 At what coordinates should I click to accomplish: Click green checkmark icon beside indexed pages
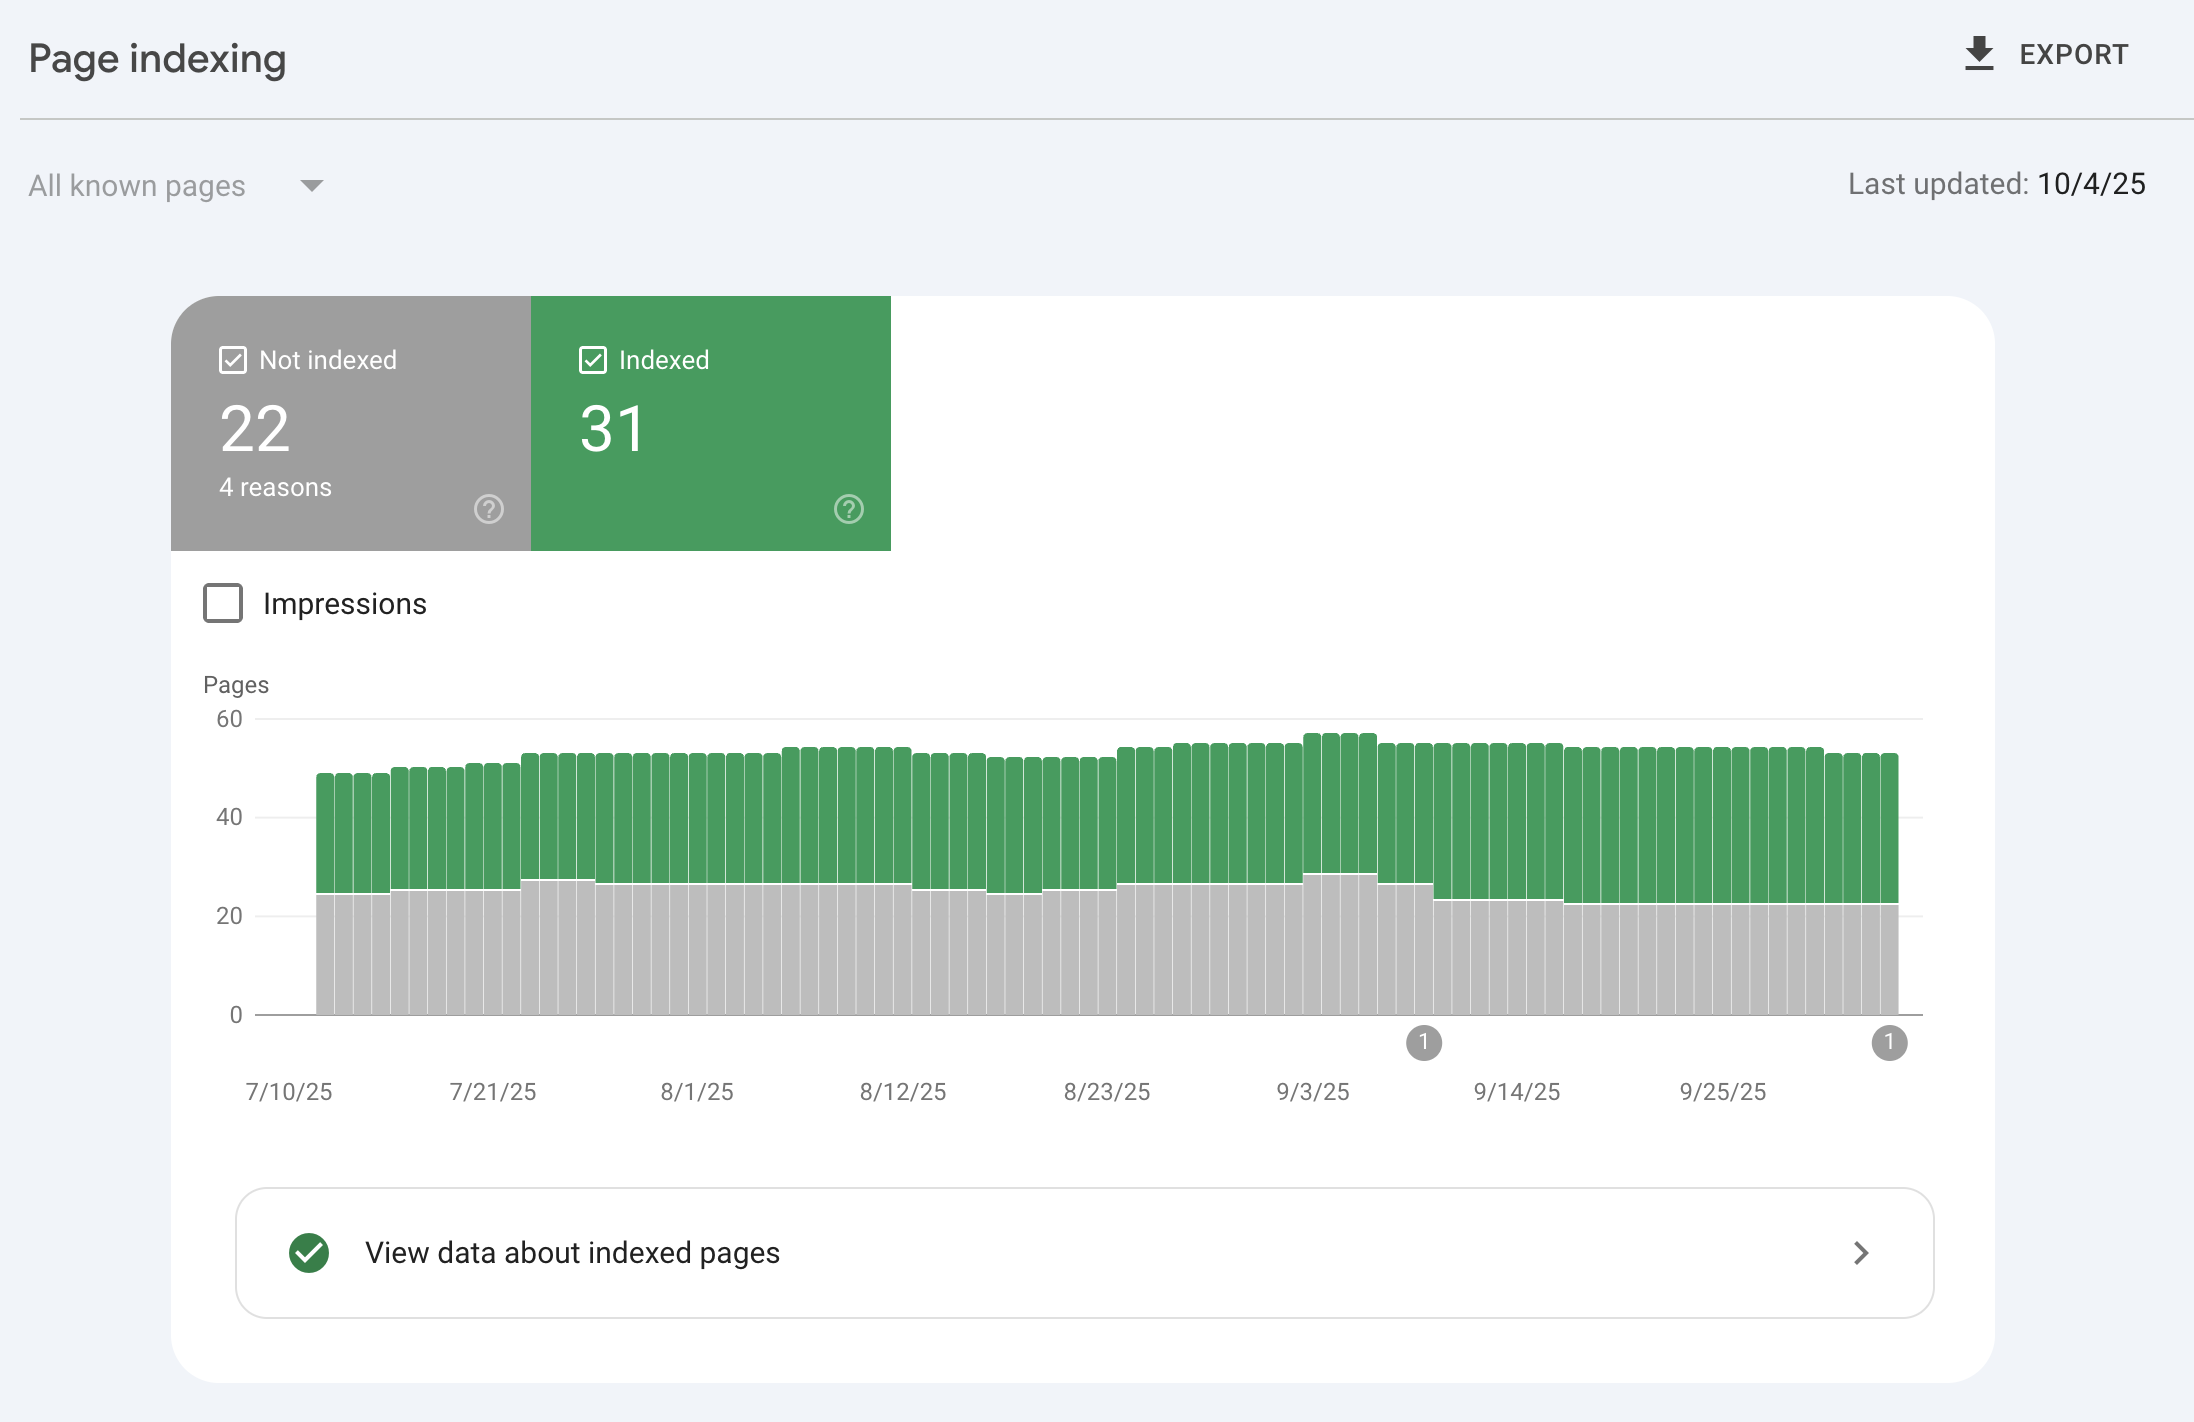pos(309,1253)
